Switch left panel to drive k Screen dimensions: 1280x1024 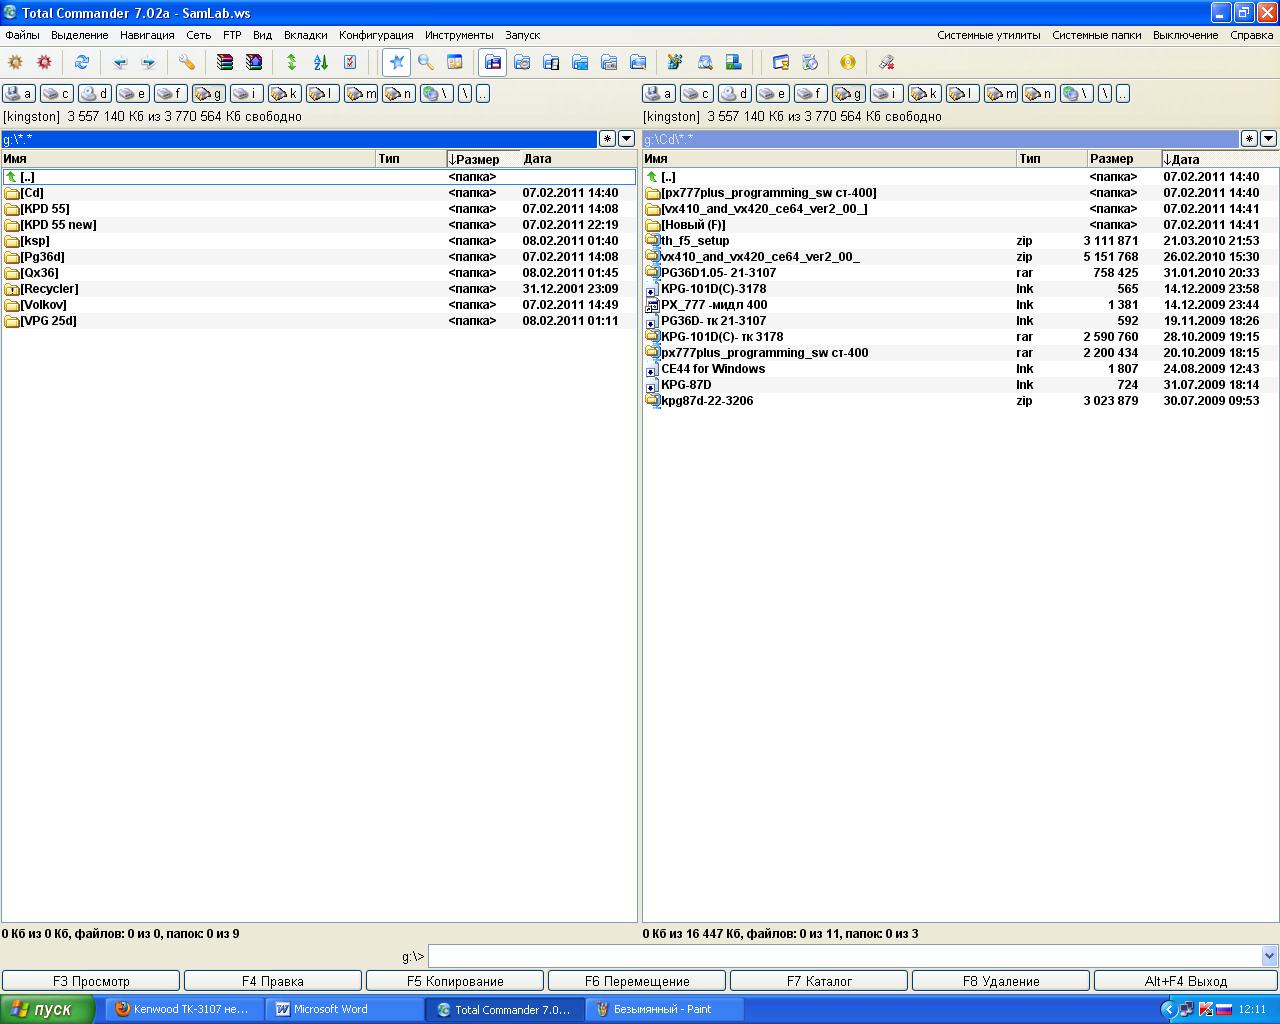click(285, 93)
